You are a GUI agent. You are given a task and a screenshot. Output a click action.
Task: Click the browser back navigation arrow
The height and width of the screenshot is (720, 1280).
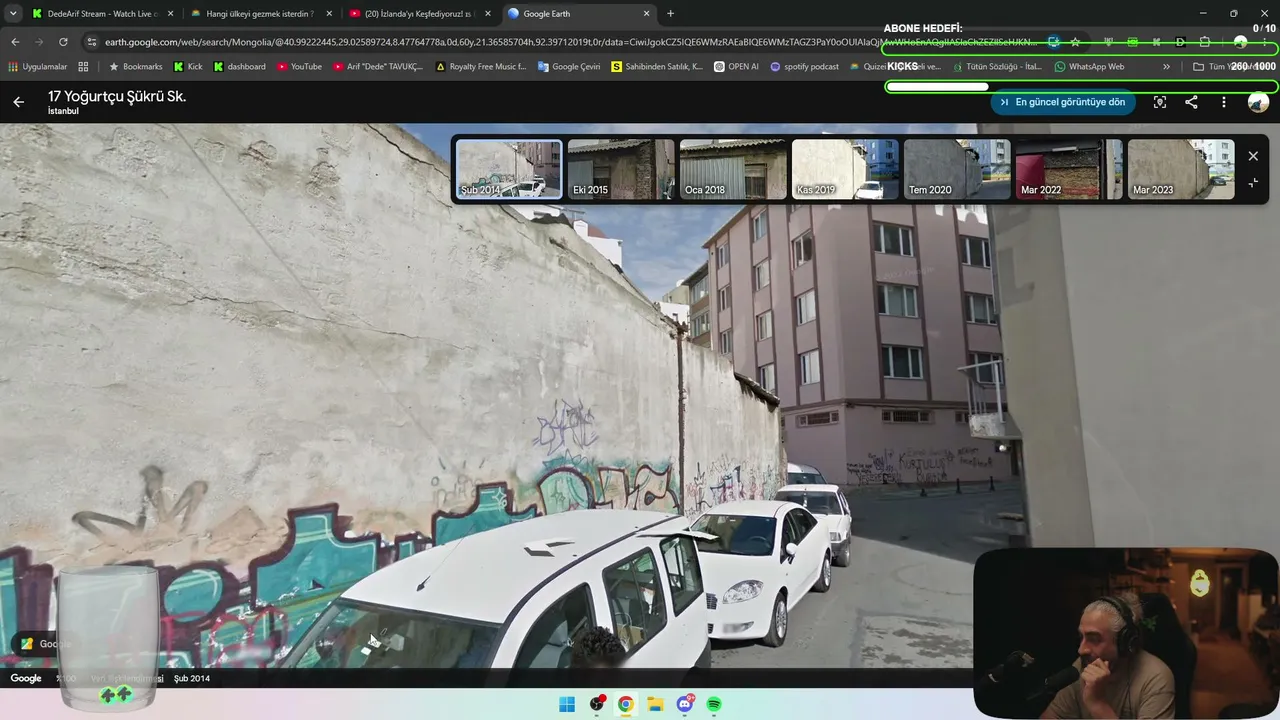point(15,42)
